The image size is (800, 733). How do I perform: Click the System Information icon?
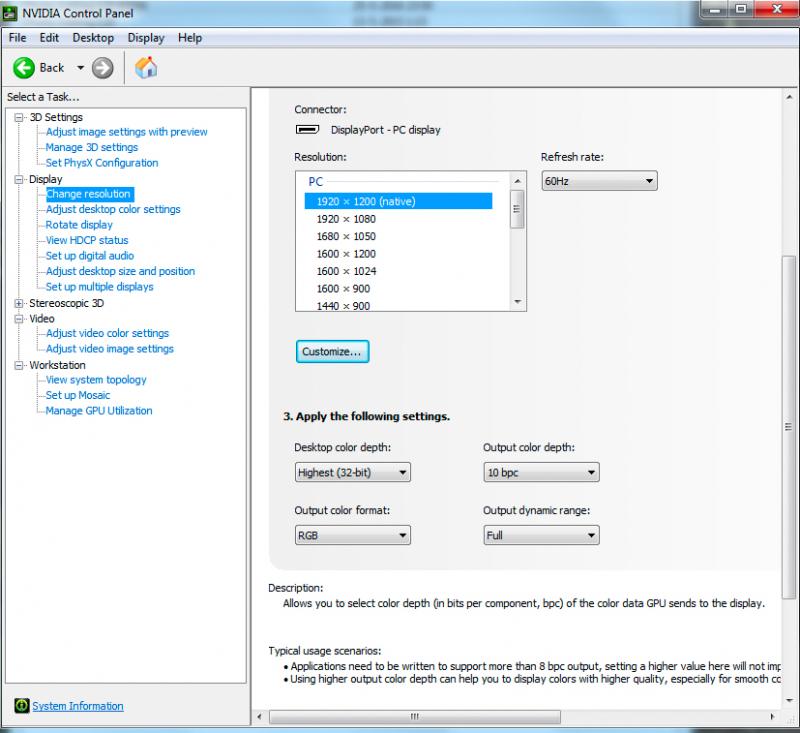[22, 705]
